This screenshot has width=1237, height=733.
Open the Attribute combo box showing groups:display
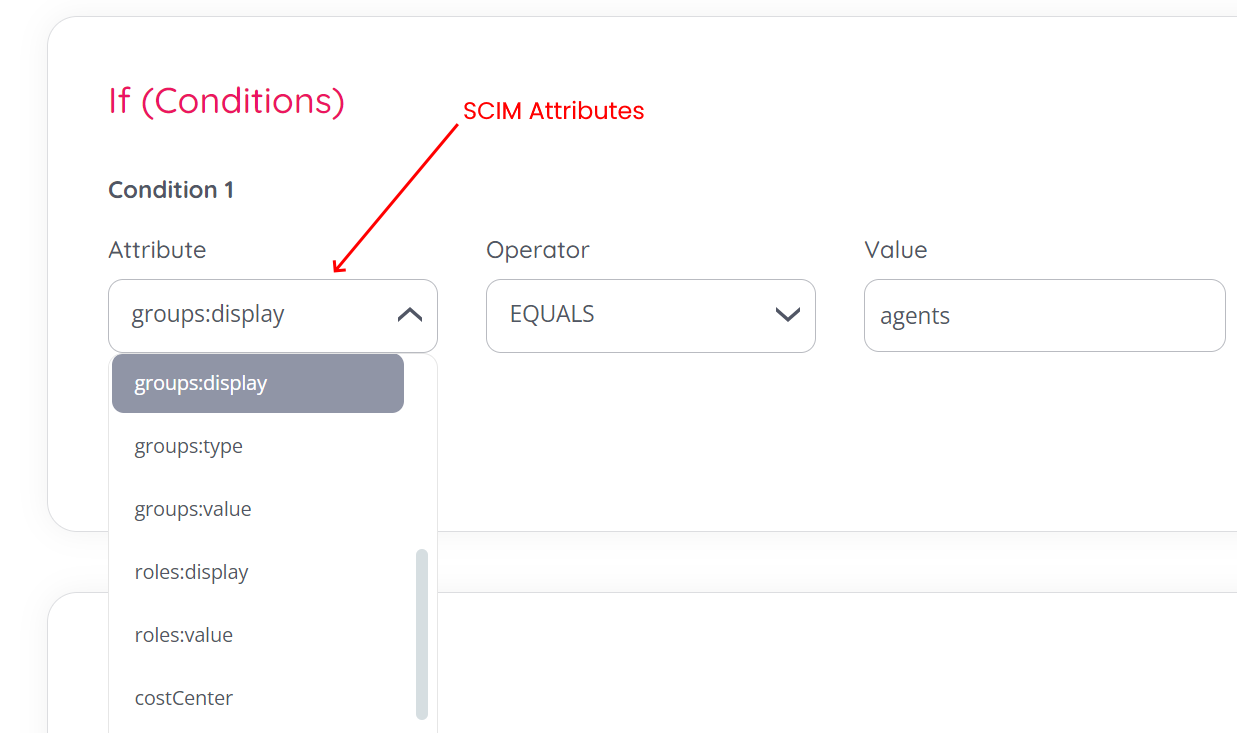[x=250, y=315]
